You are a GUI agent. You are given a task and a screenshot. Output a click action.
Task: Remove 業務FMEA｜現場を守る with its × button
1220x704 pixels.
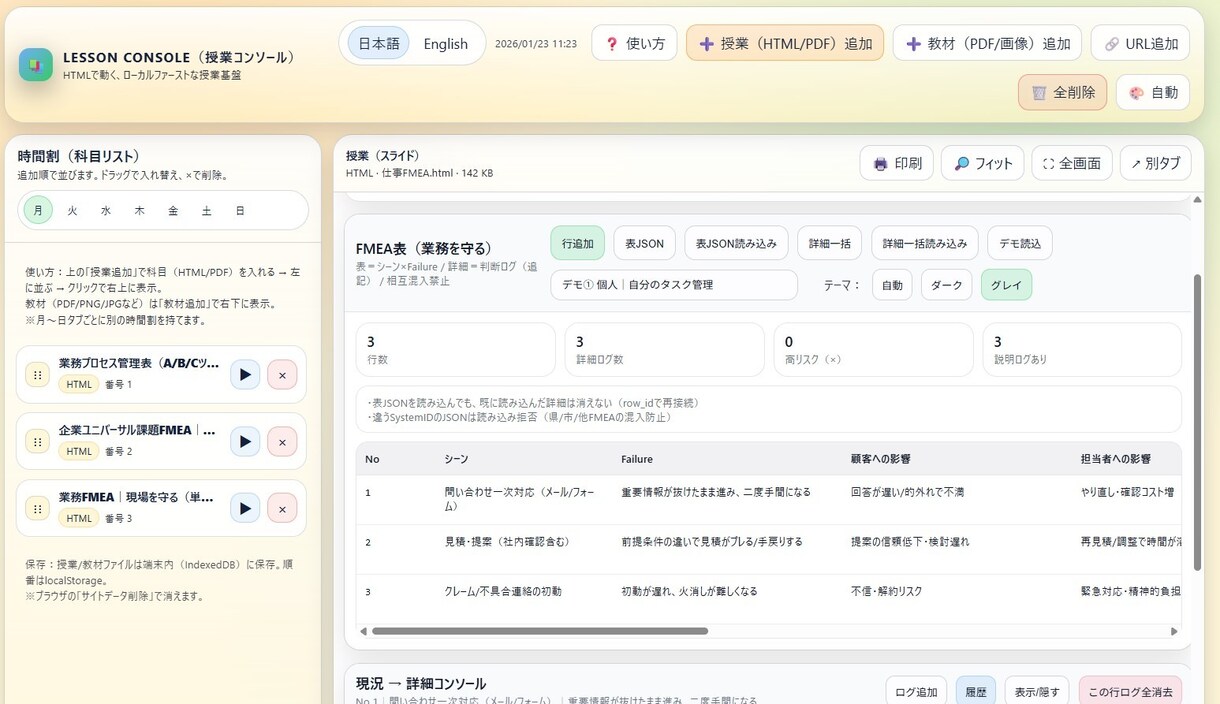point(282,508)
